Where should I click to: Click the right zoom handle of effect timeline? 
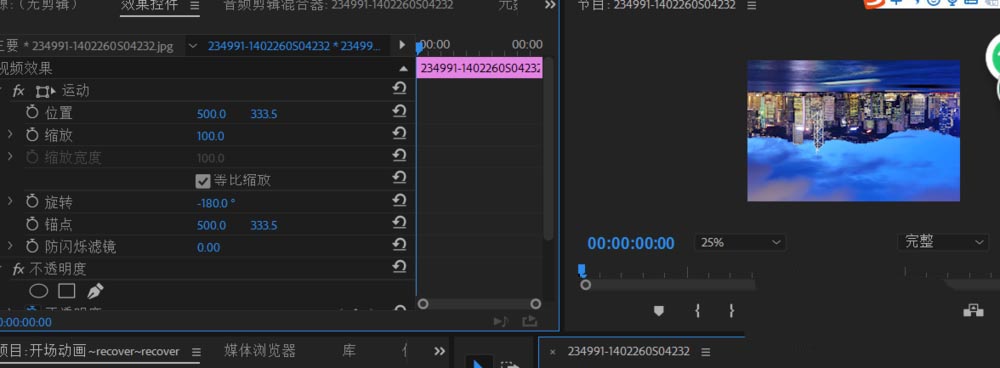pos(535,304)
